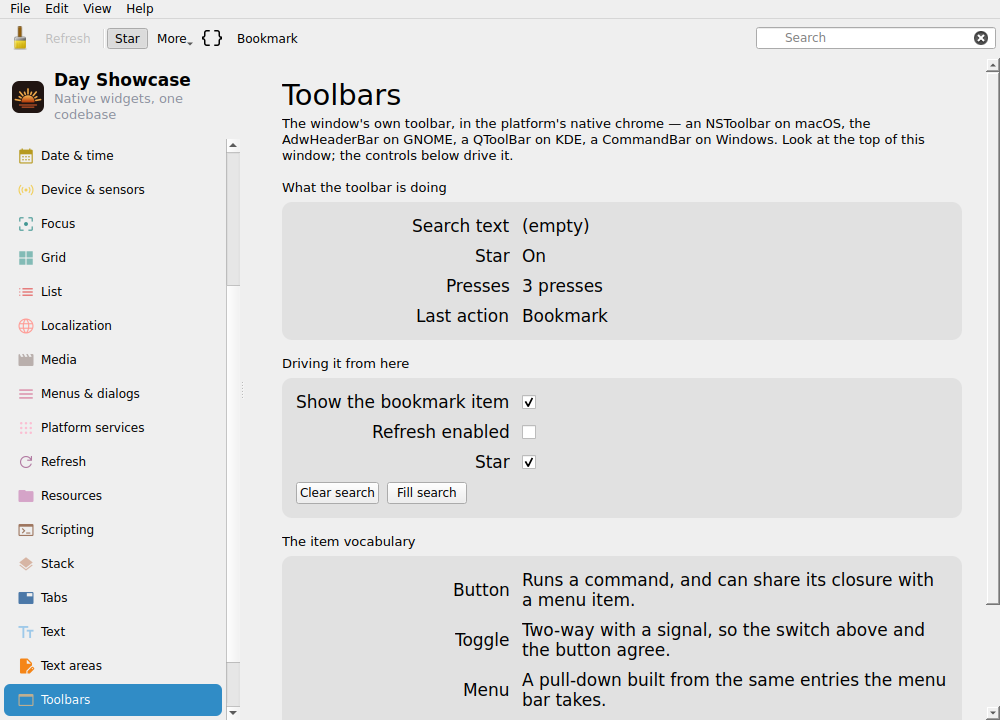The width and height of the screenshot is (1000, 720).
Task: Click the "On" value beside Star
Action: 534,256
